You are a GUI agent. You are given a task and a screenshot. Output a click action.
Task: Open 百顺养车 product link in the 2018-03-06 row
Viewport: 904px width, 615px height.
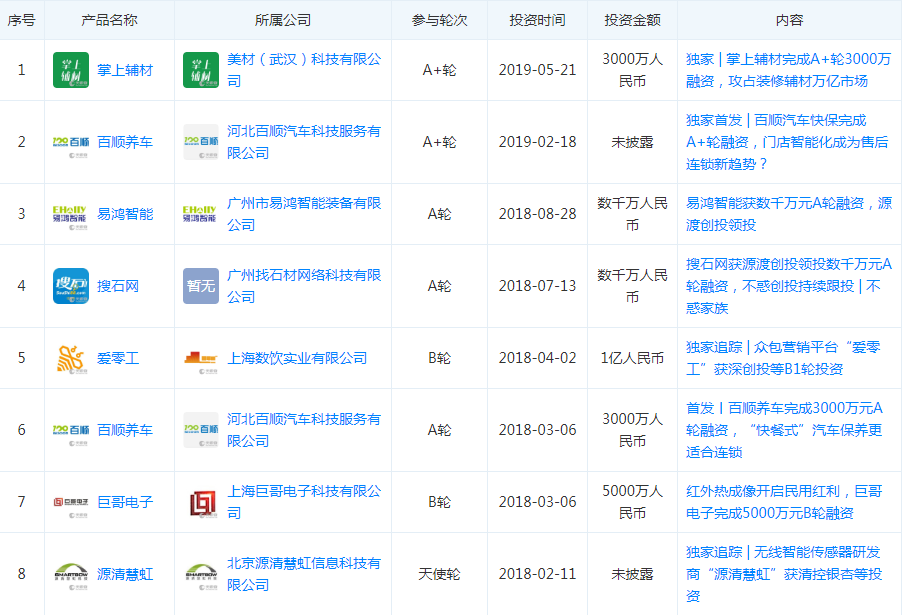(125, 431)
